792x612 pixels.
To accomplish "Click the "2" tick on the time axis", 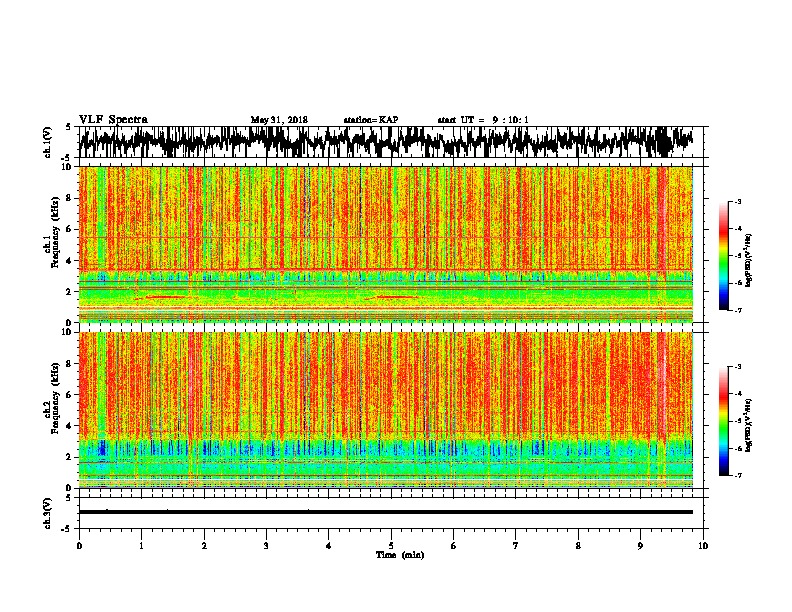I will [x=204, y=546].
